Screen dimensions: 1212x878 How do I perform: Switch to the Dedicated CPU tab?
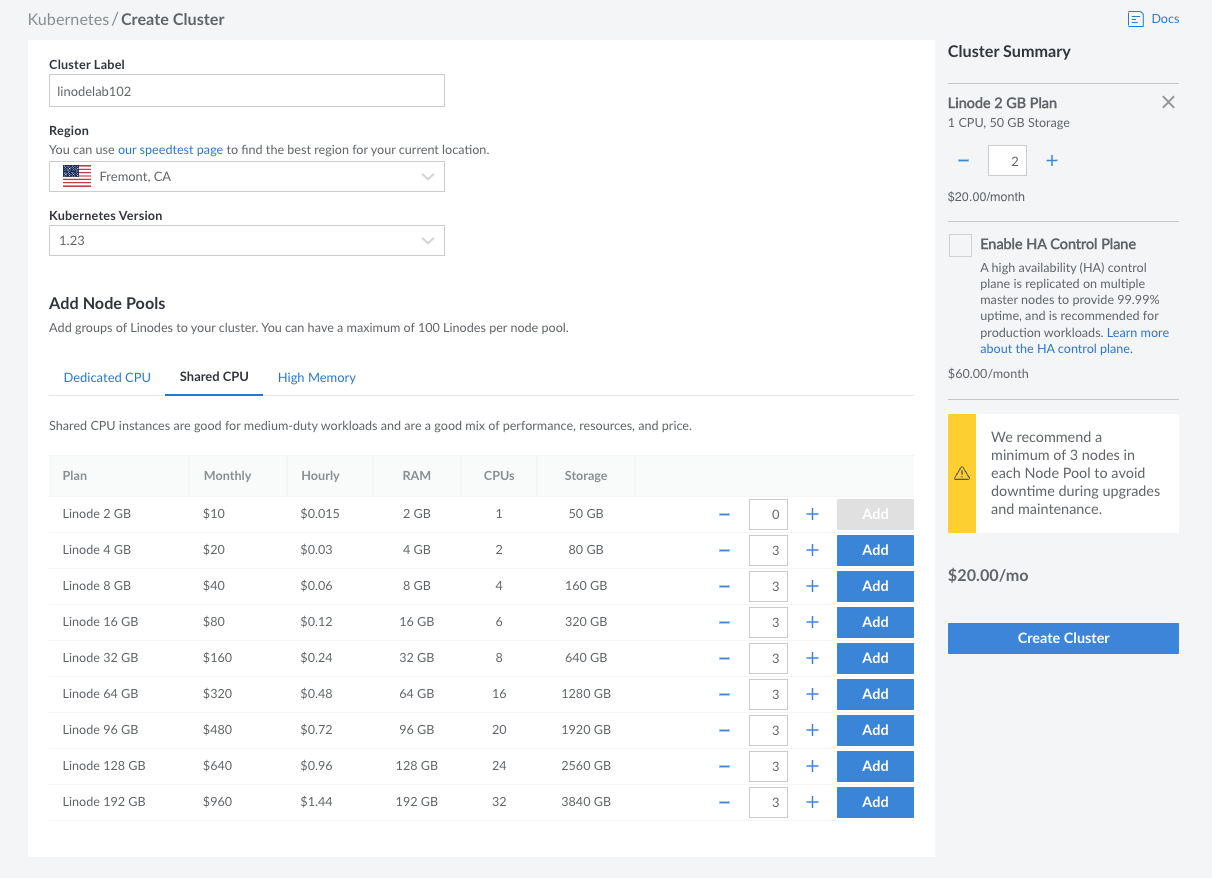tap(107, 377)
